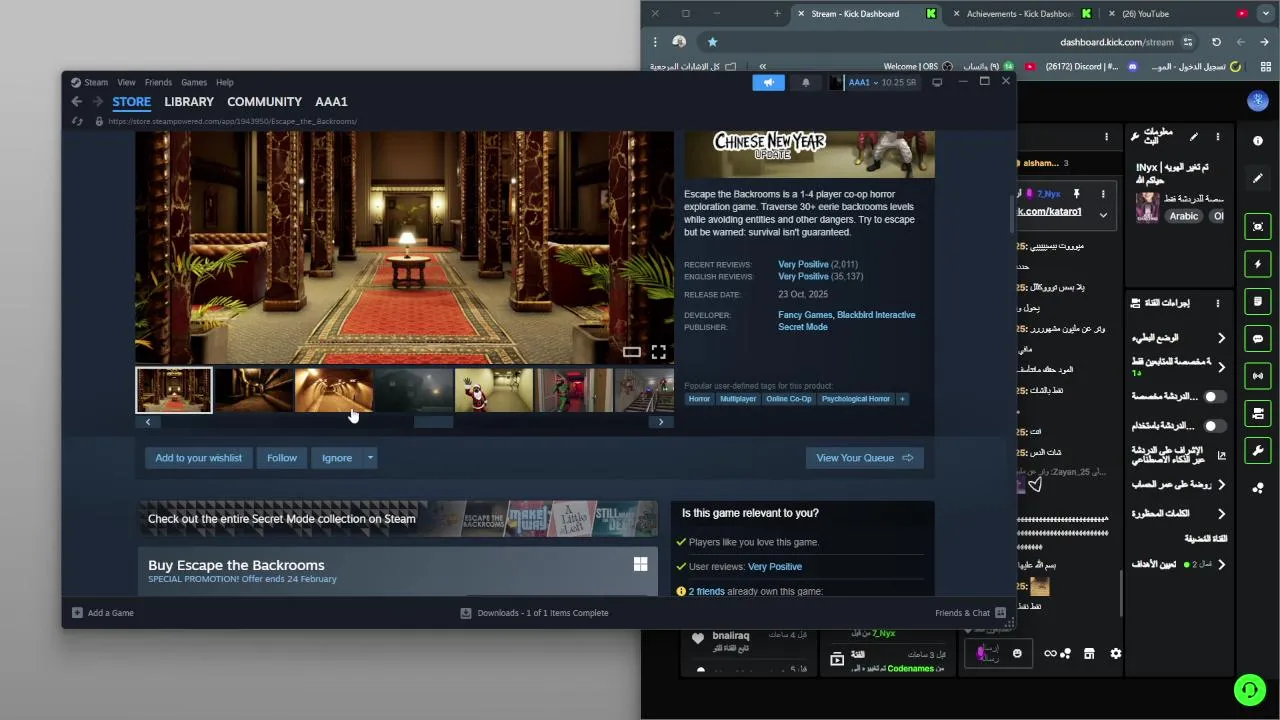Click Steam store URL address field
The image size is (1280, 720).
pyautogui.click(x=232, y=121)
